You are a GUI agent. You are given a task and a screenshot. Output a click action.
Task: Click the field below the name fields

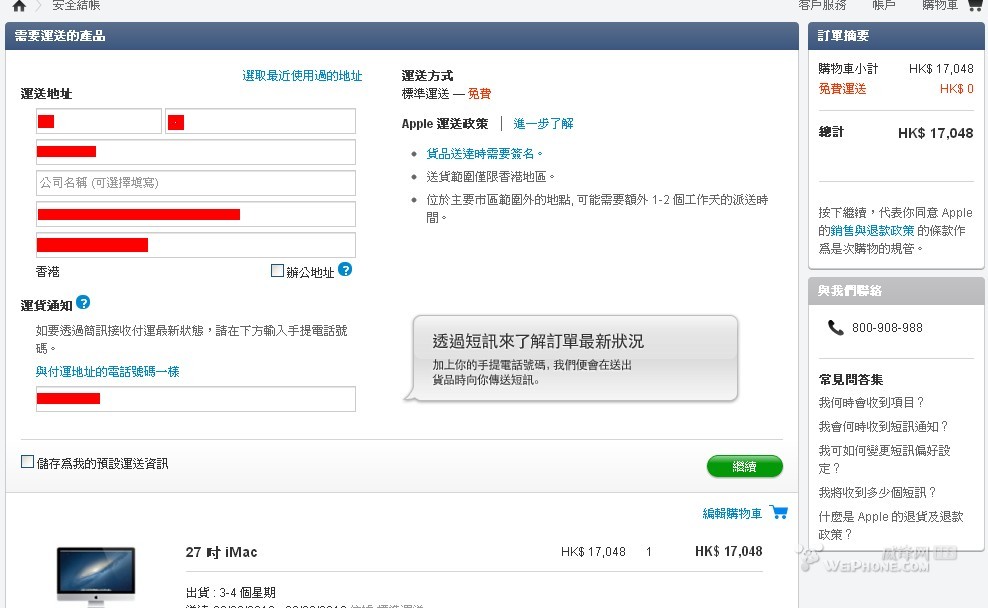pos(196,152)
